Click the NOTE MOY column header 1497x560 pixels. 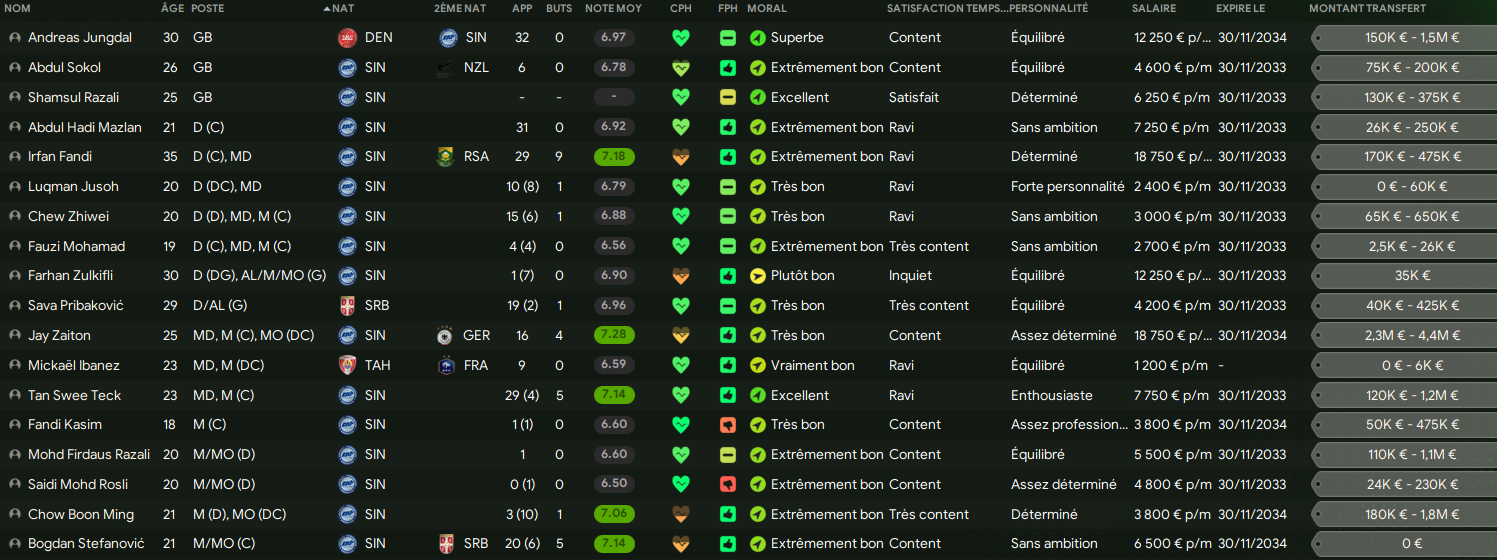613,8
